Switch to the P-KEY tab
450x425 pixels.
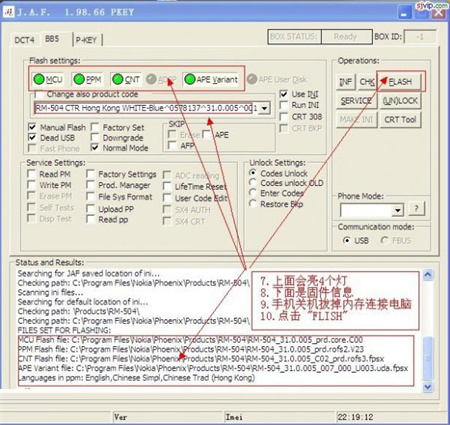(86, 40)
